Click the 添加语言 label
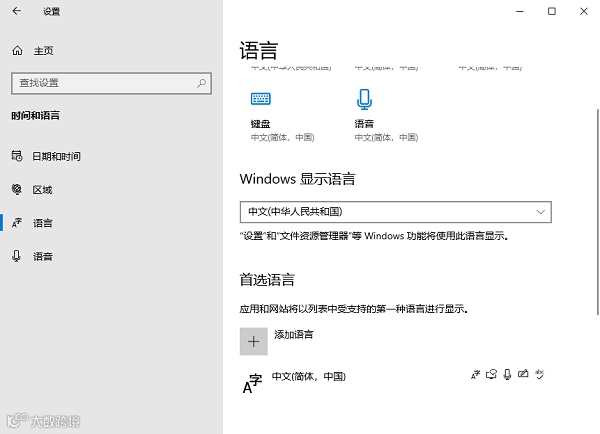Viewport: 600px width, 434px height. [x=293, y=334]
